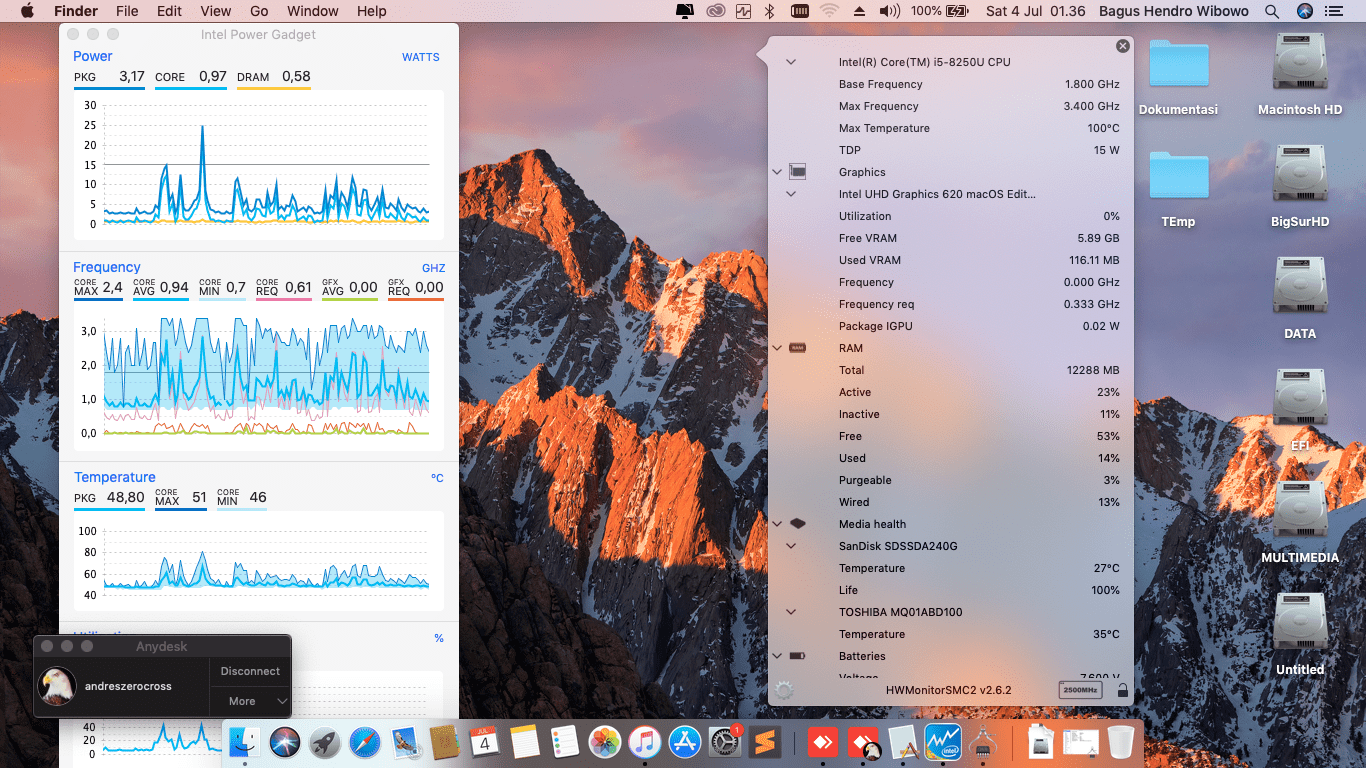
Task: Collapse the Batteries section
Action: (x=777, y=656)
